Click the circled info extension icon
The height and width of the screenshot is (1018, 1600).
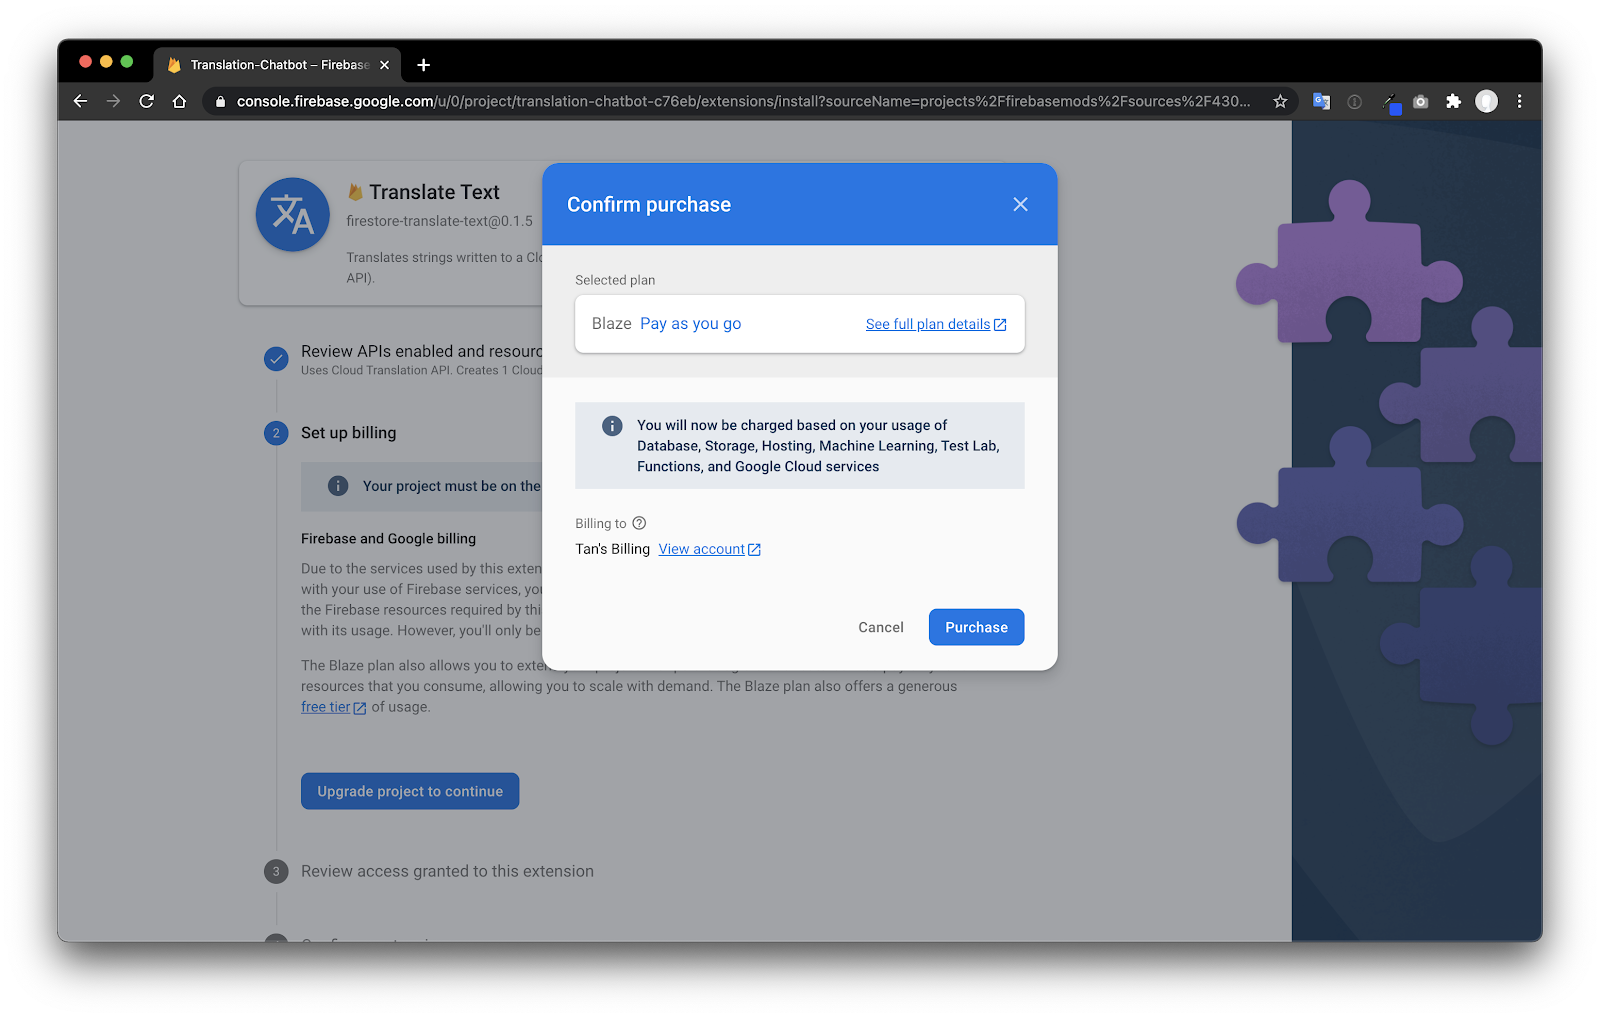[x=1354, y=101]
